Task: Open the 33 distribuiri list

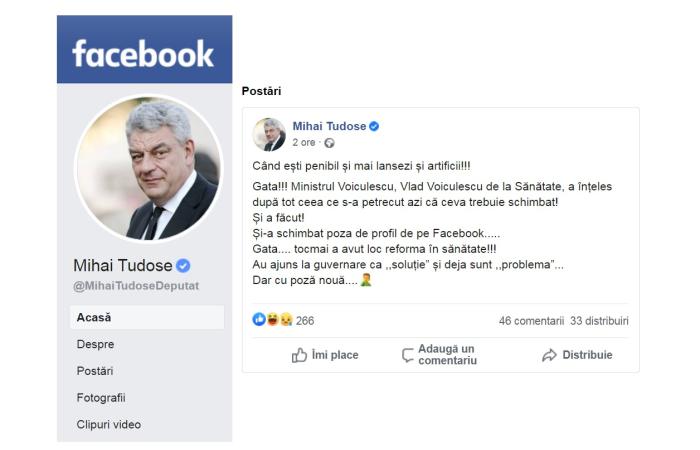Action: point(599,321)
